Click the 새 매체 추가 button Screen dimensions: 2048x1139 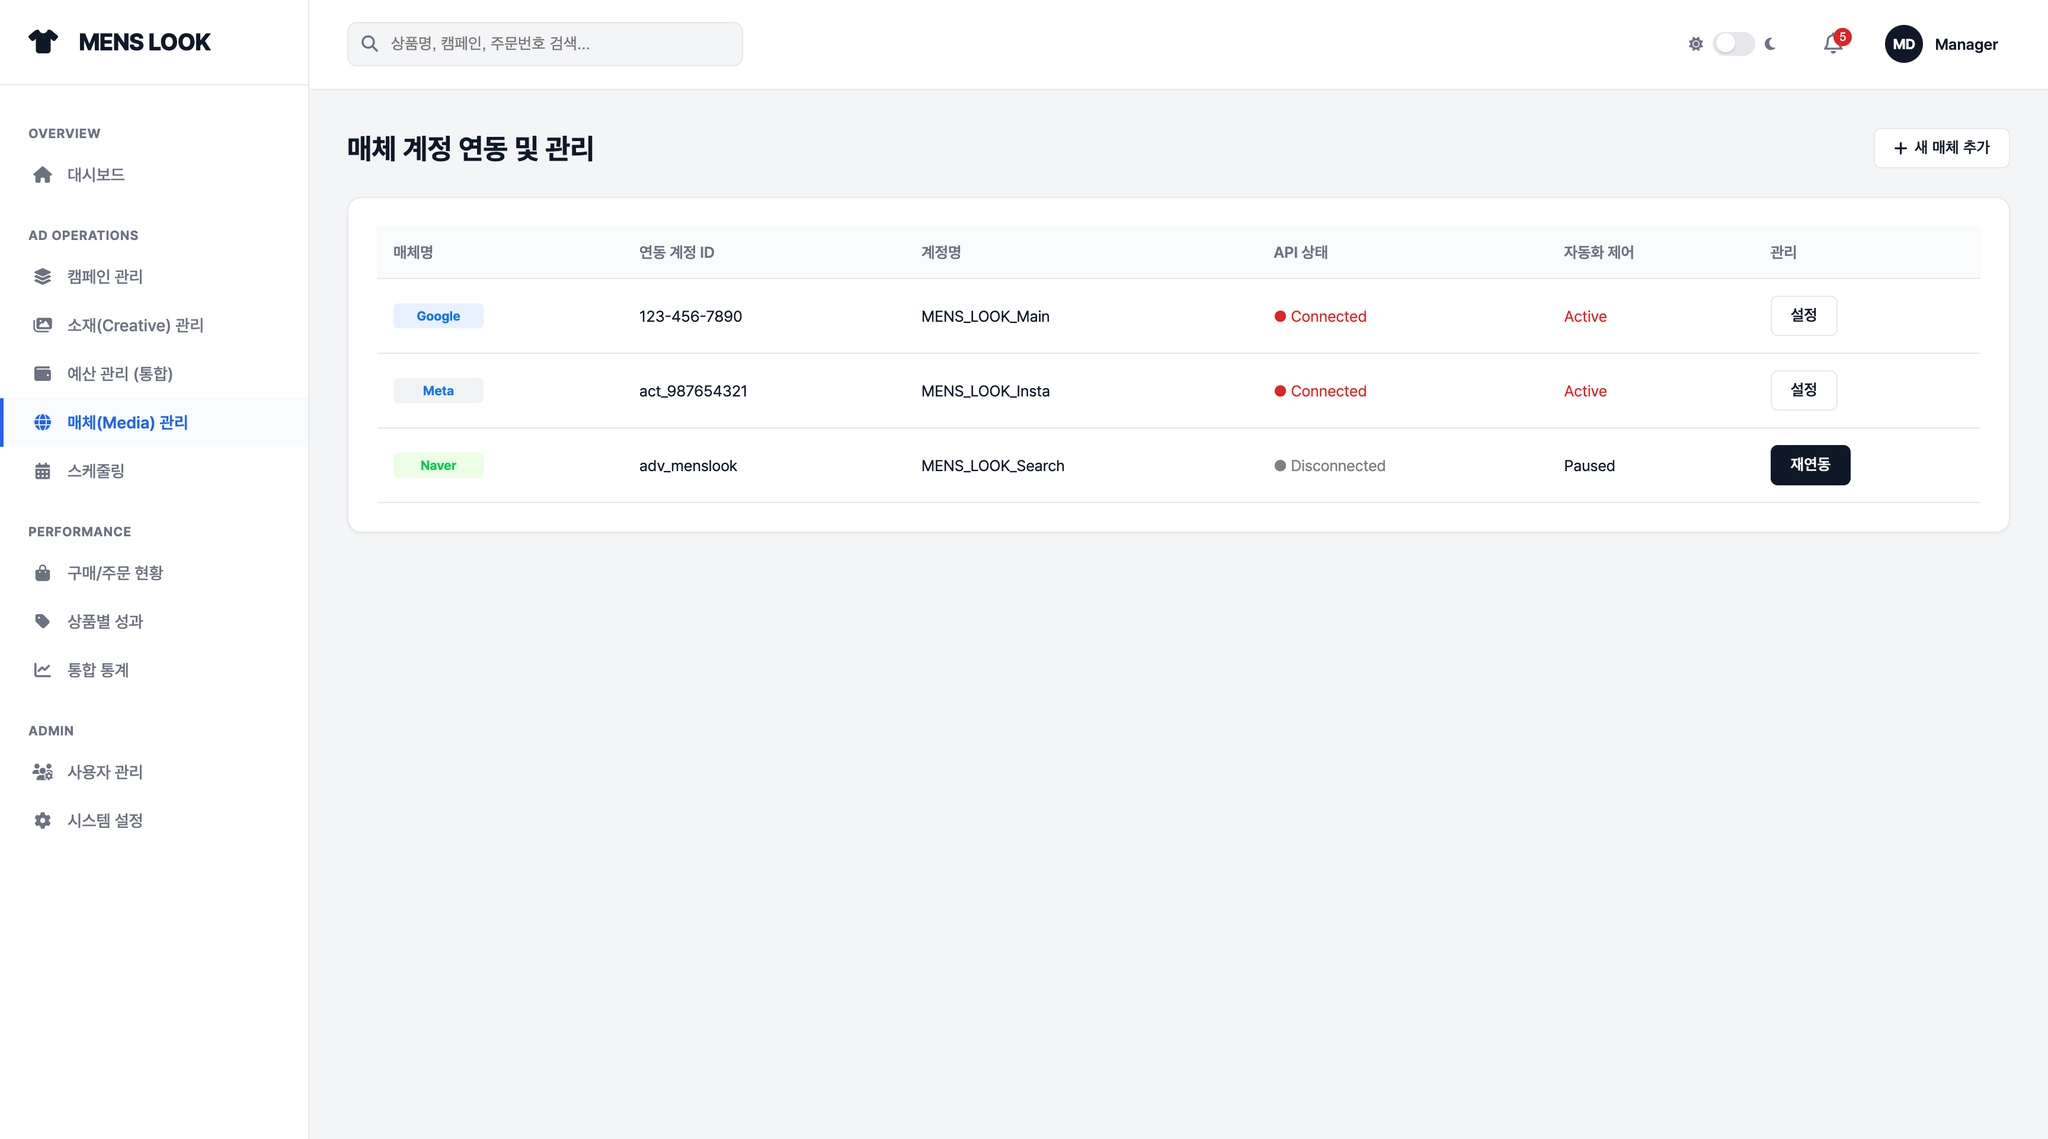(1940, 148)
